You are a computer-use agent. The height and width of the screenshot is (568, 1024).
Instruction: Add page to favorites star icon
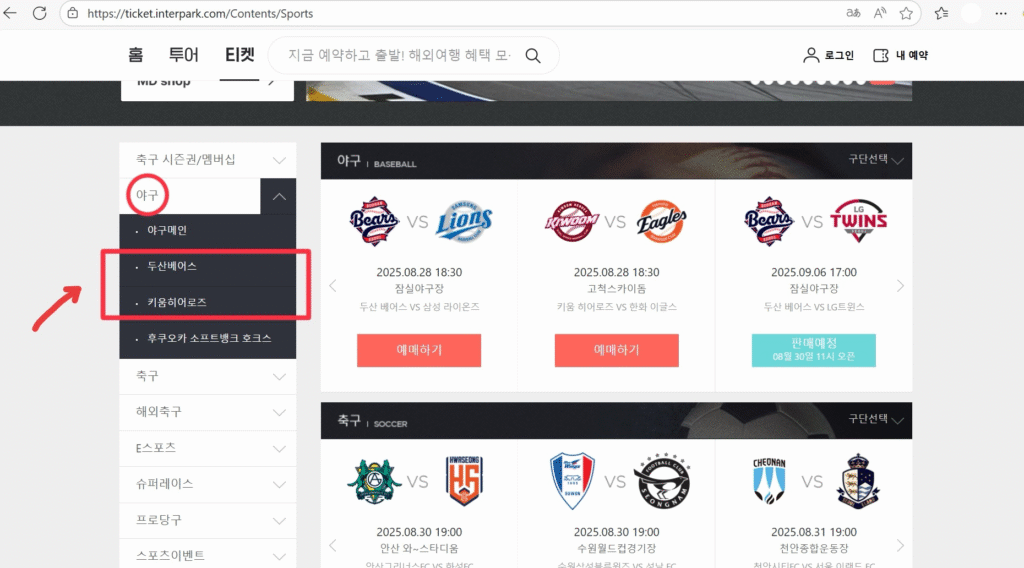906,13
